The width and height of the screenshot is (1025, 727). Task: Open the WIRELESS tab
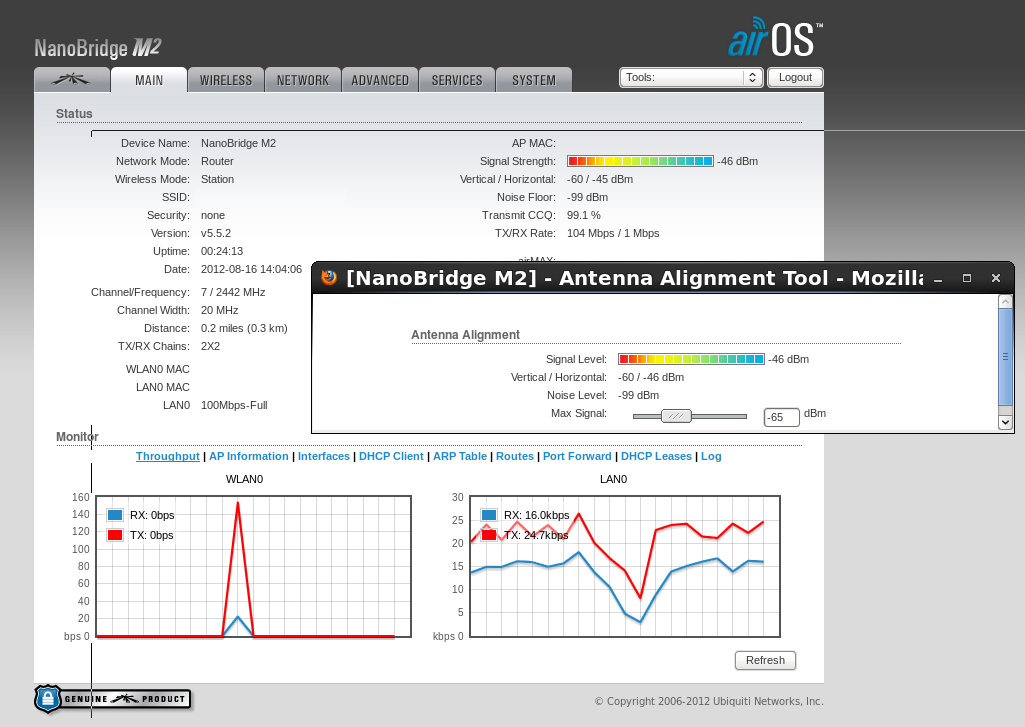tap(226, 80)
